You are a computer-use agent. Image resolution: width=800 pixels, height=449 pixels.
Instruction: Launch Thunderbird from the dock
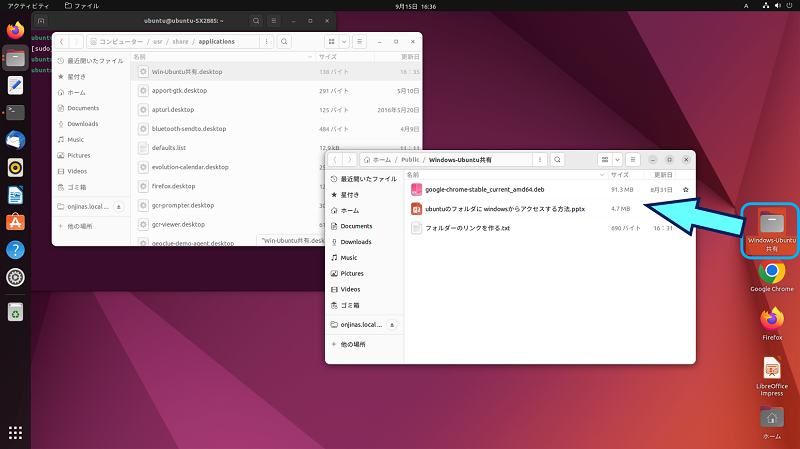coord(15,140)
